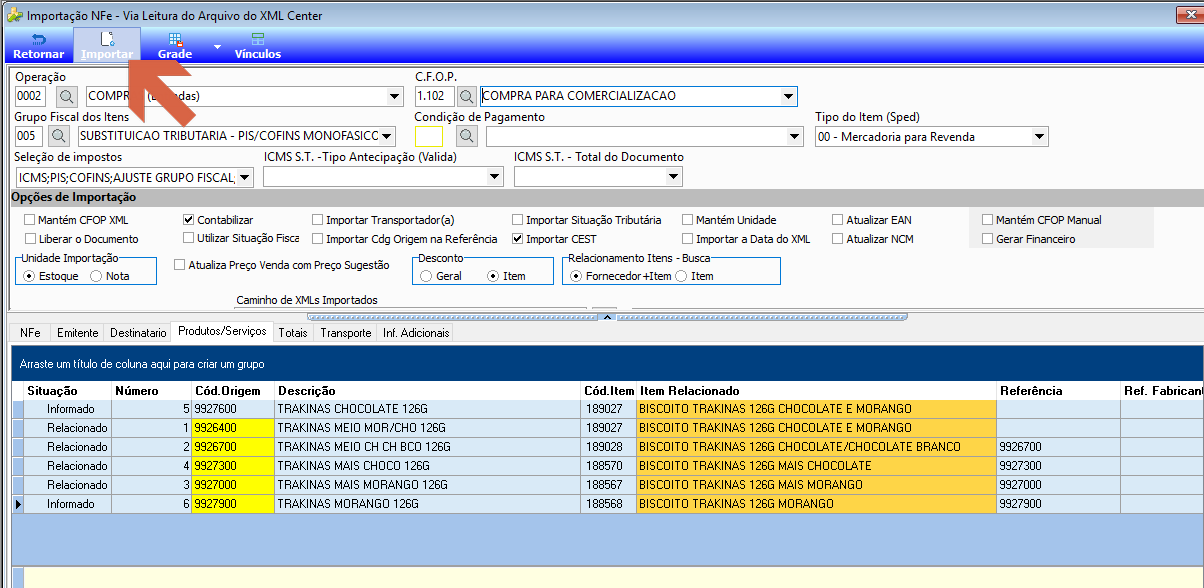Open the Condição de Pagamento dropdown
The height and width of the screenshot is (588, 1204).
(794, 136)
